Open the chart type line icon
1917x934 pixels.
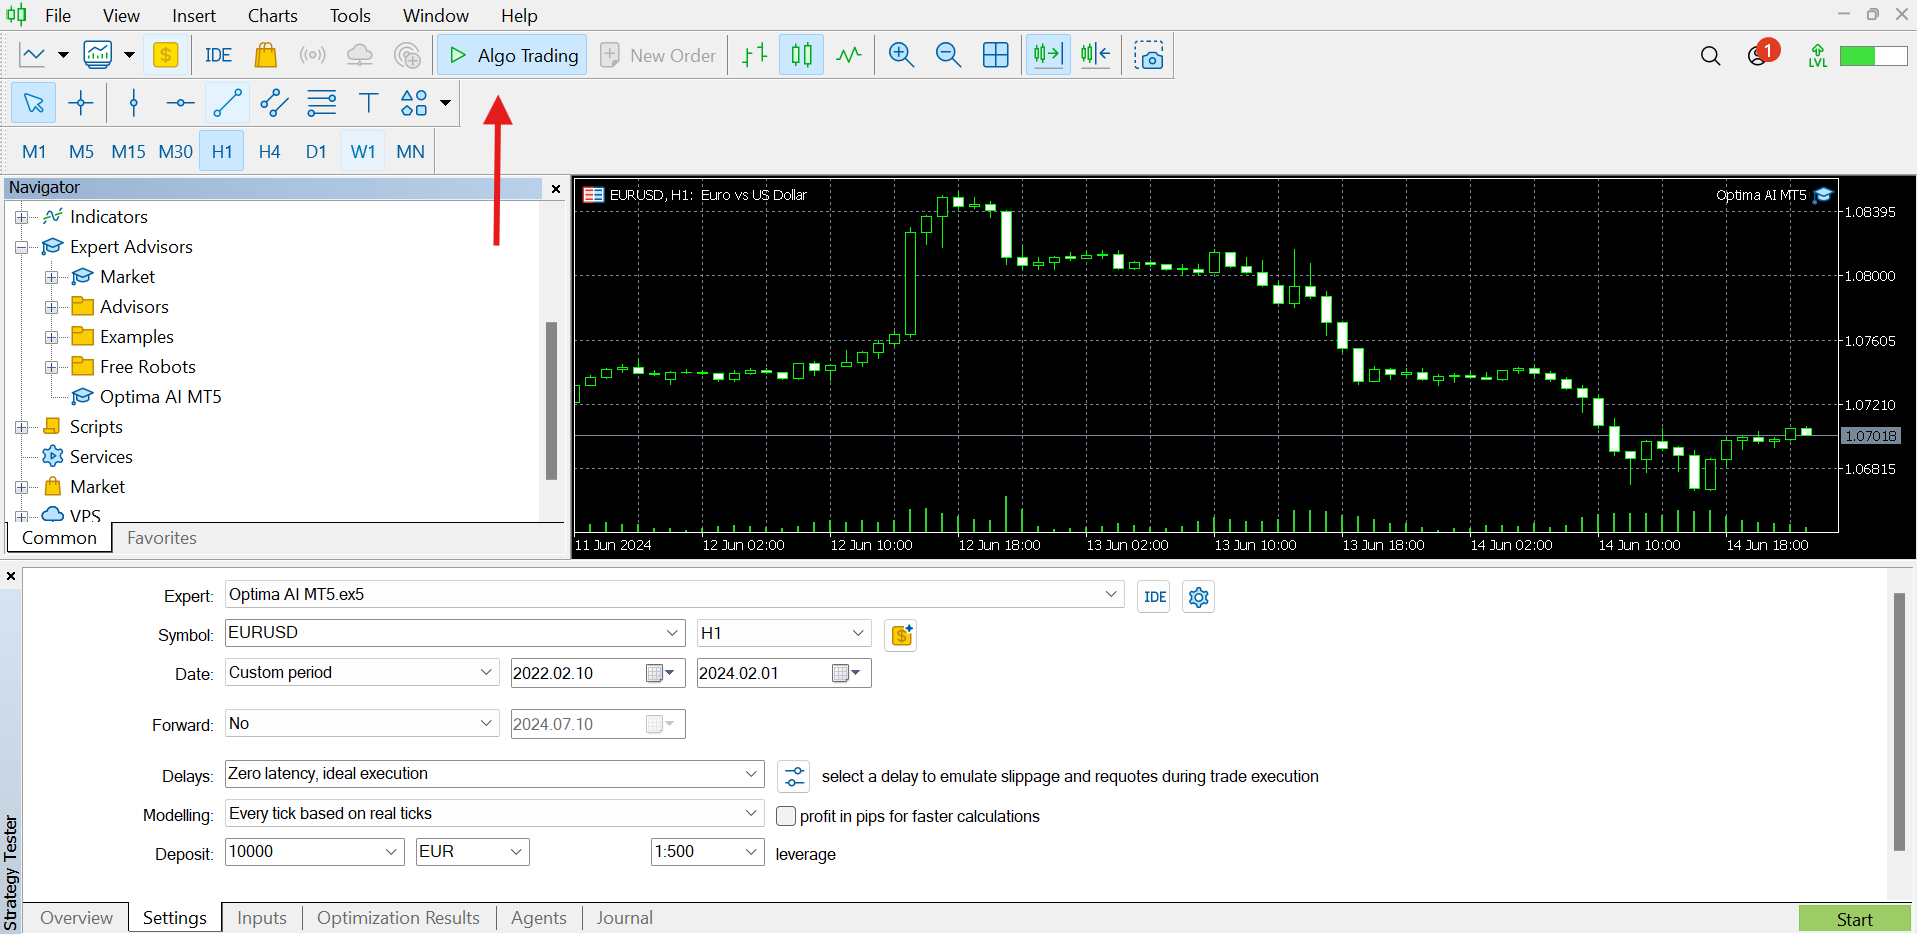(33, 55)
